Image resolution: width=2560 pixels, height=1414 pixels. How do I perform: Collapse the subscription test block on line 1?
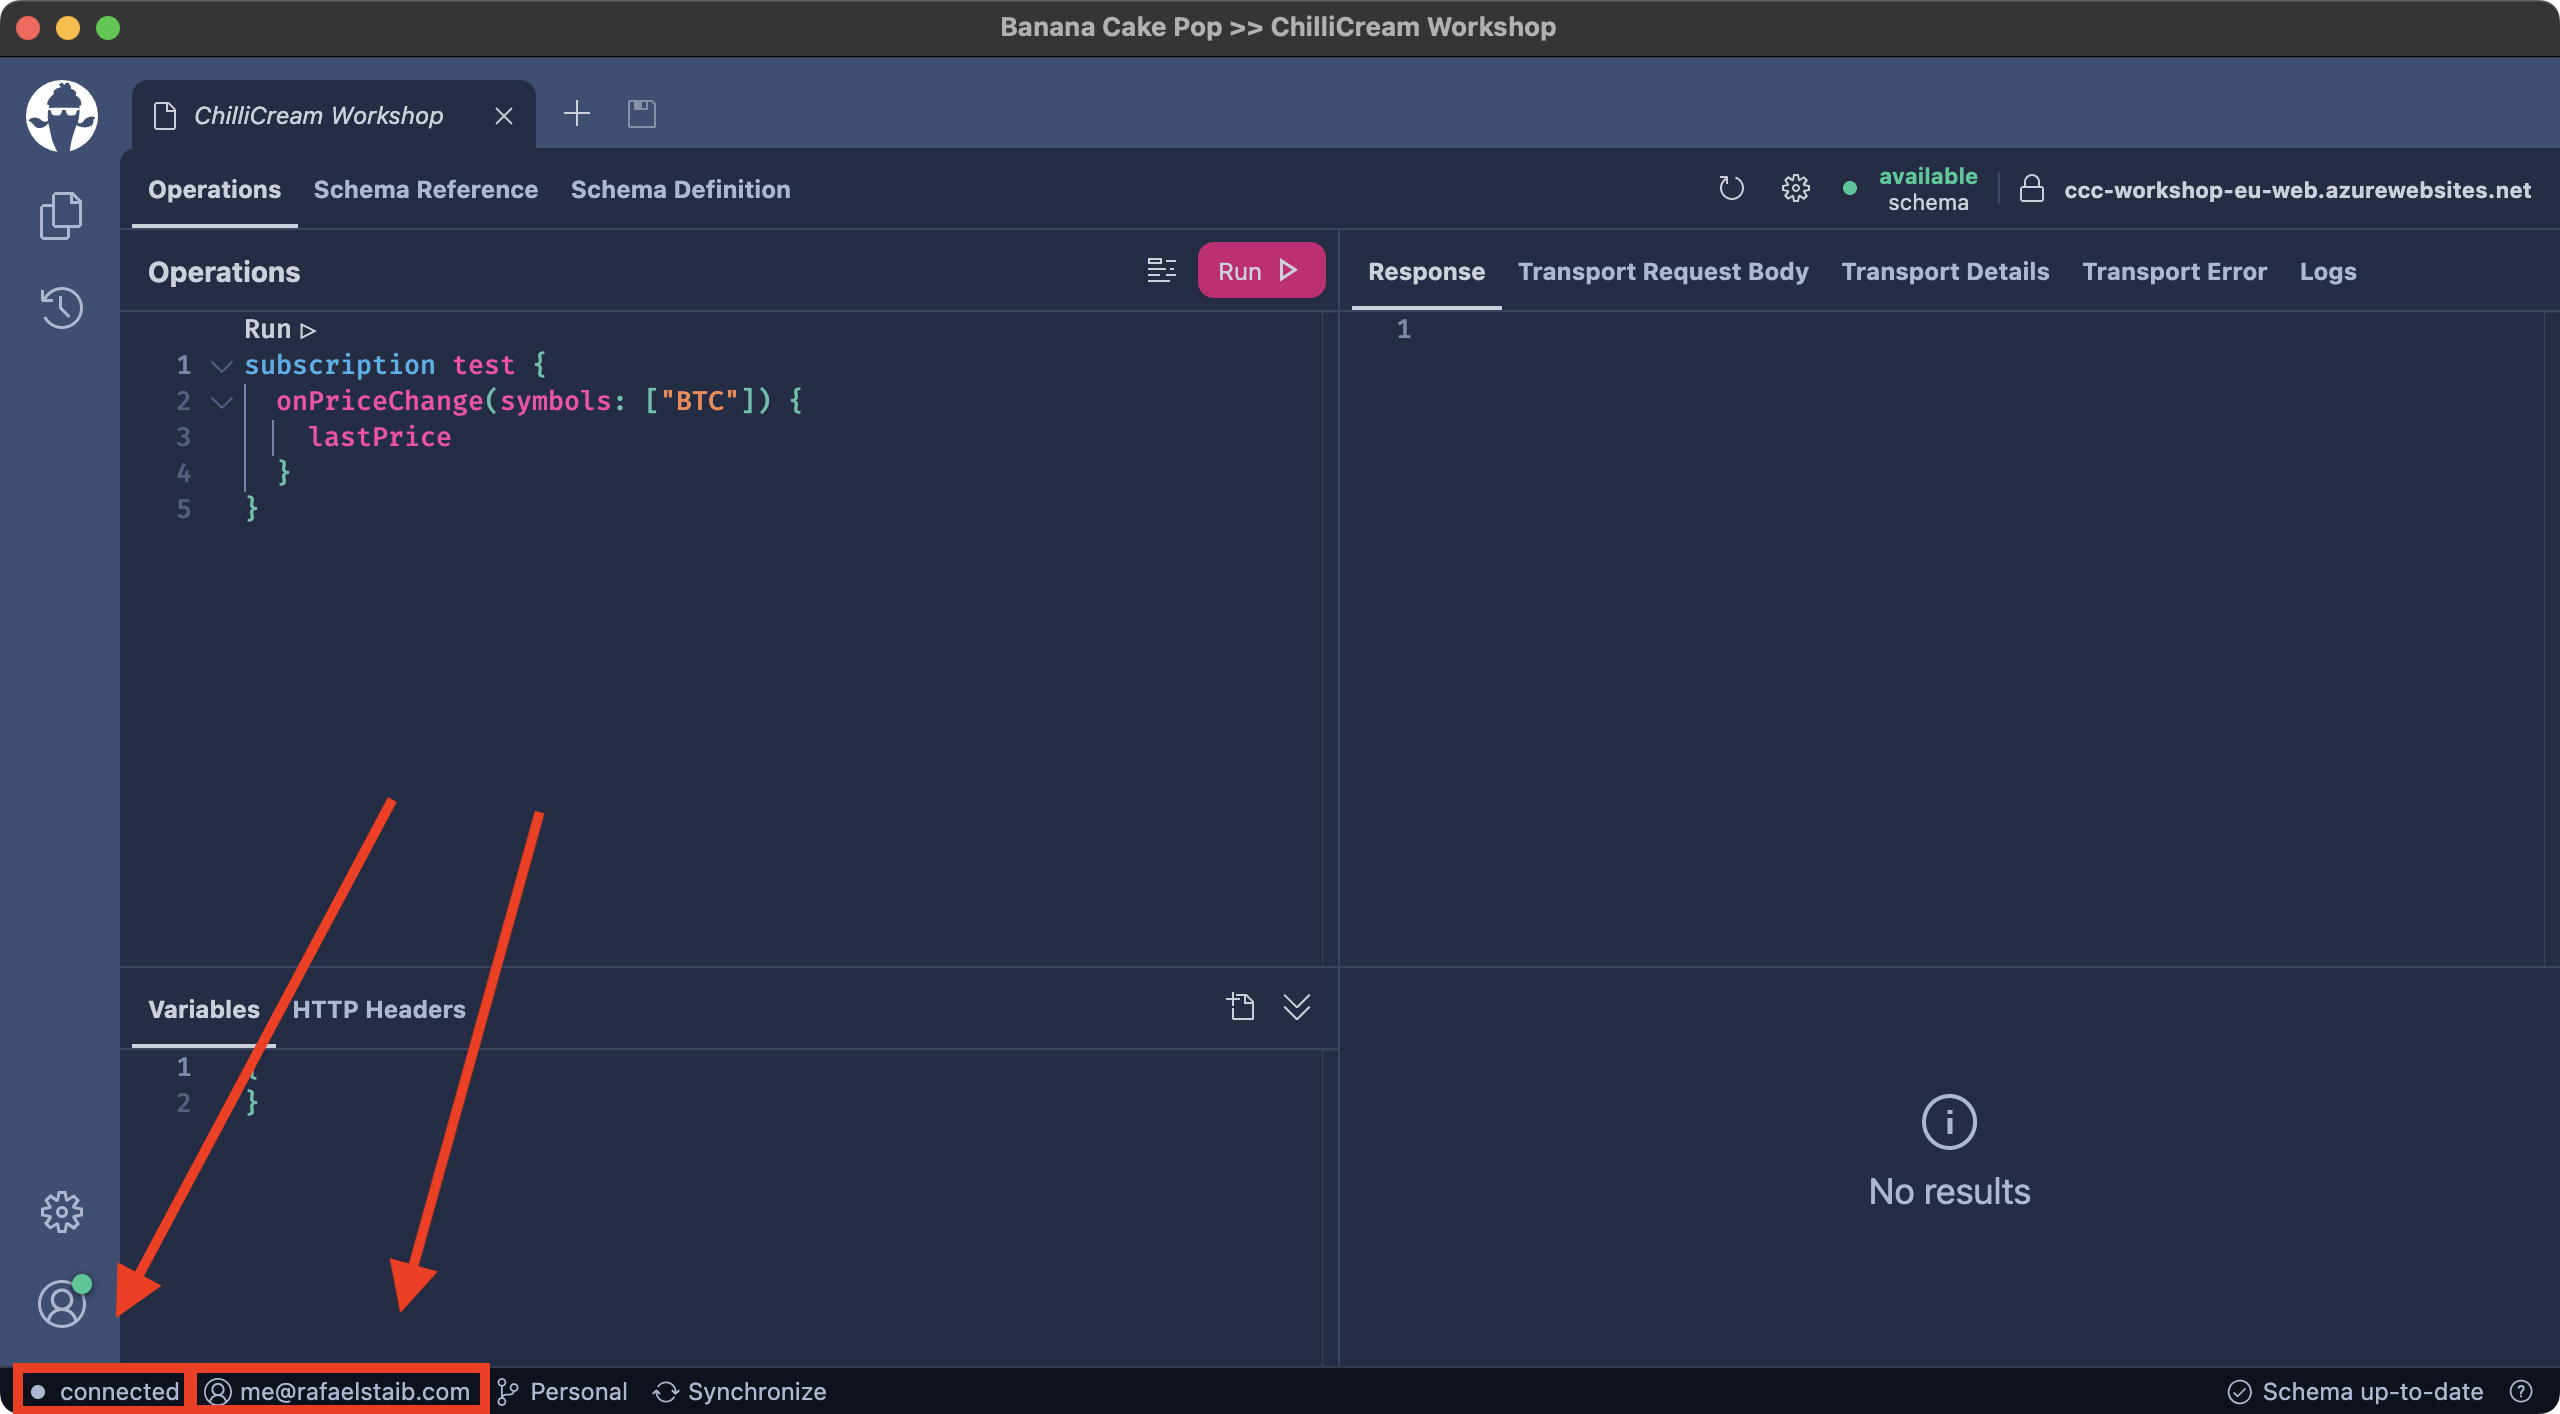pos(221,366)
